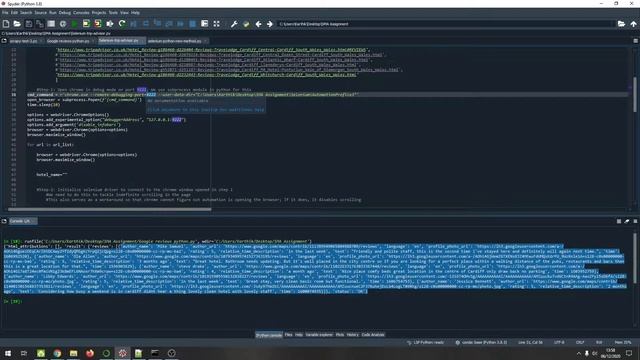The height and width of the screenshot is (360, 640).
Task: Open the Source menu
Action: [x=40, y=13]
